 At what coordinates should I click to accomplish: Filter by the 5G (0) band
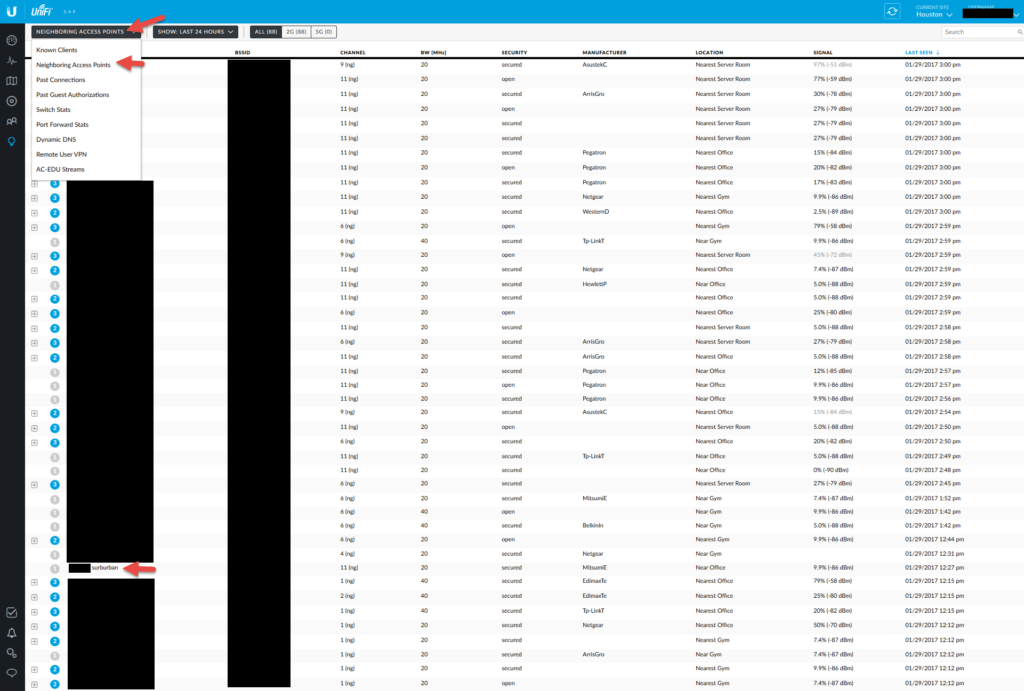pyautogui.click(x=325, y=32)
